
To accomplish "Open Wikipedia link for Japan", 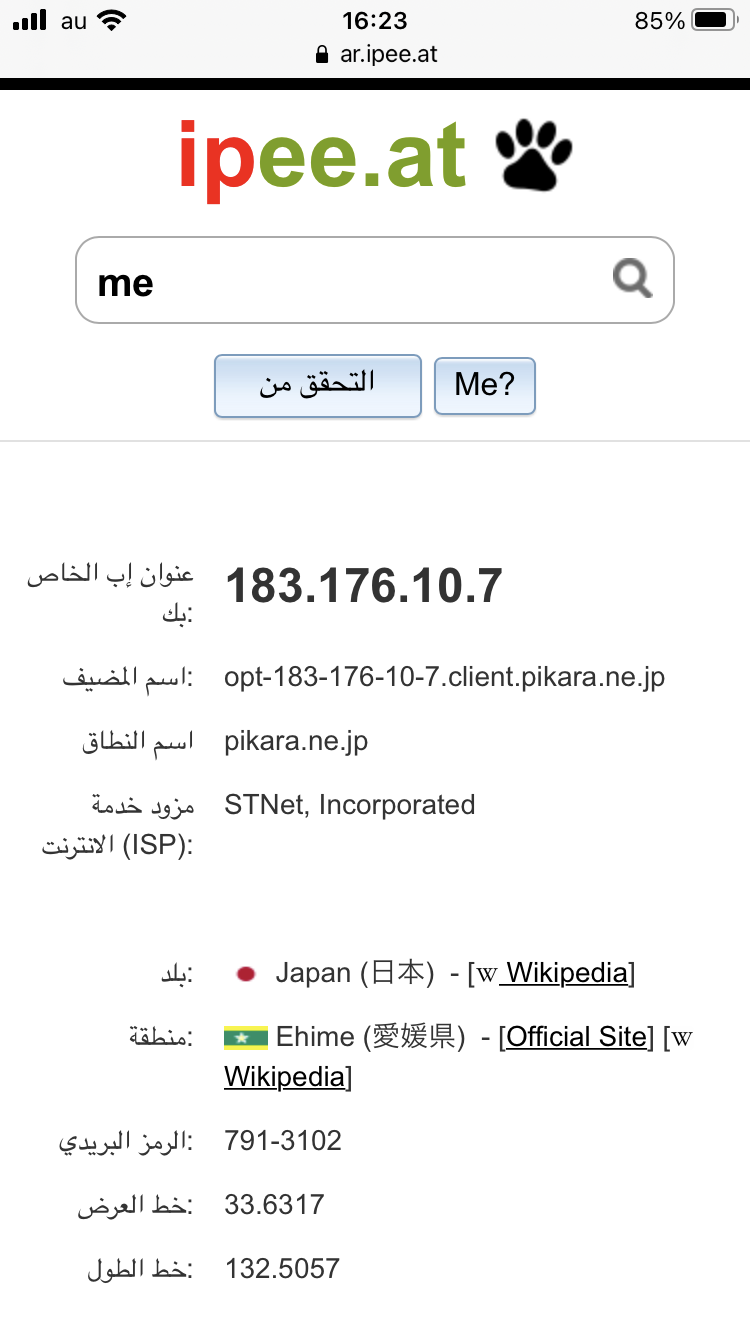I will click(566, 972).
